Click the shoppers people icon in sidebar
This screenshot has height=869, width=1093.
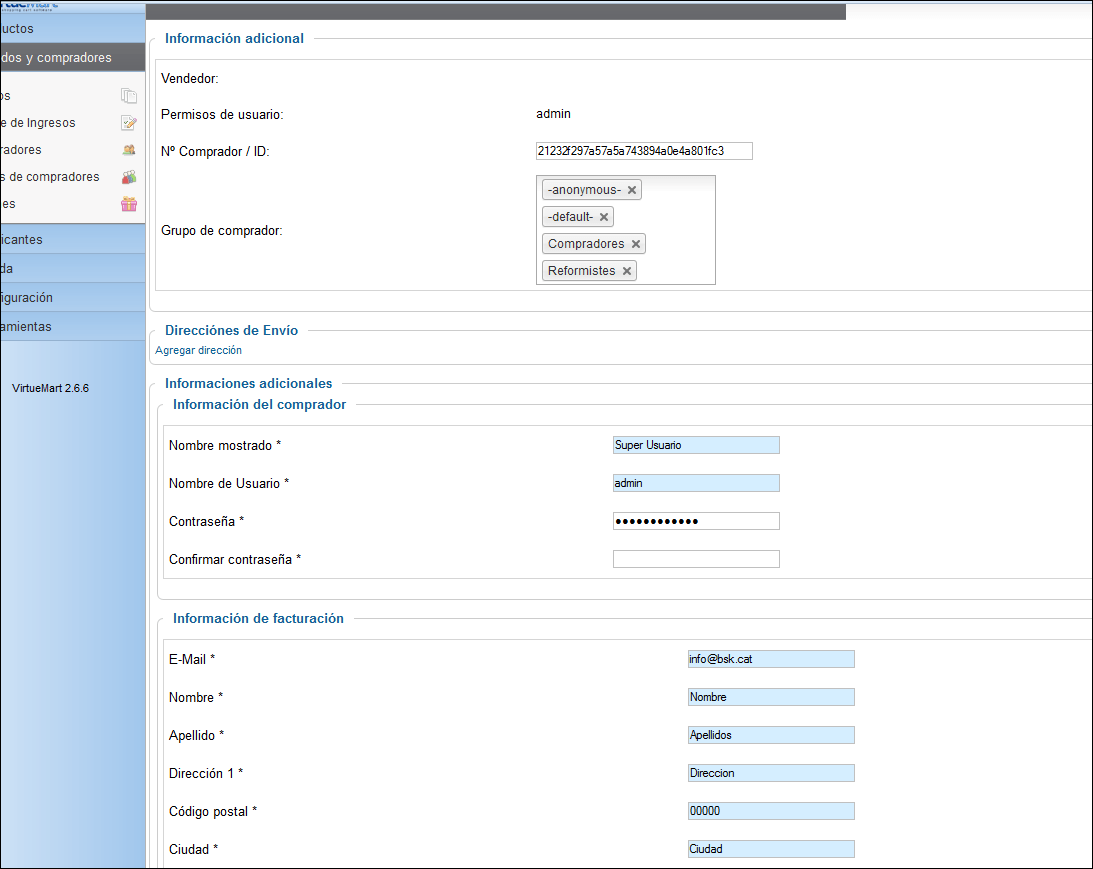(x=128, y=150)
